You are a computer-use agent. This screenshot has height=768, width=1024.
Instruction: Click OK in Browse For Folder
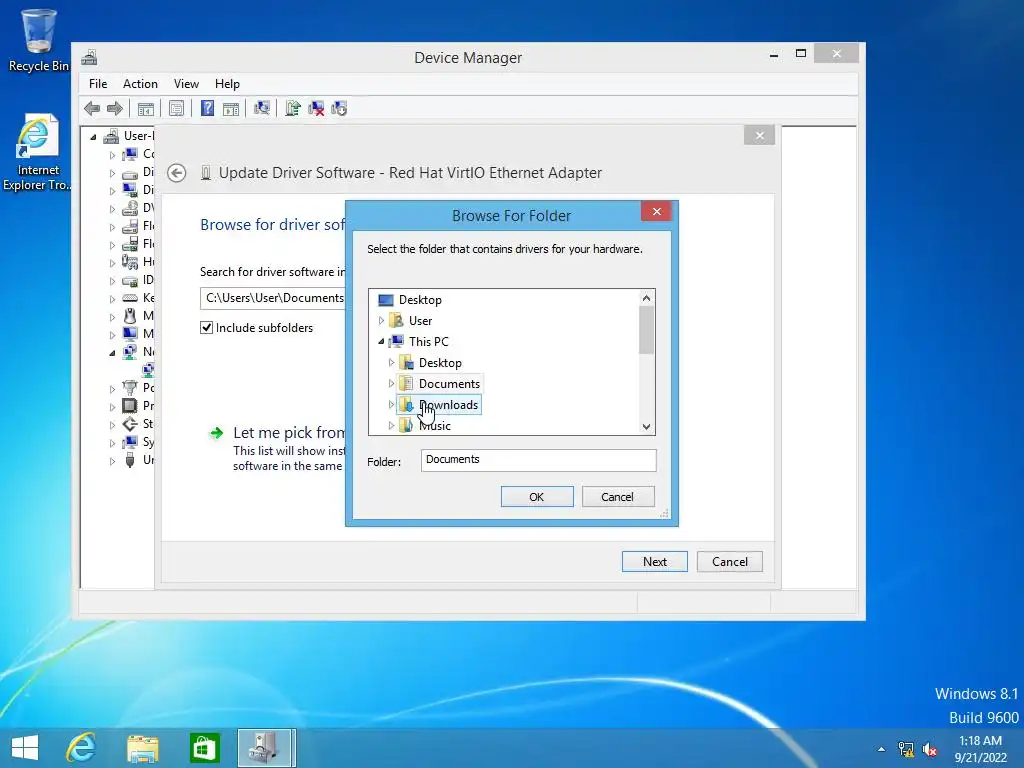click(537, 497)
